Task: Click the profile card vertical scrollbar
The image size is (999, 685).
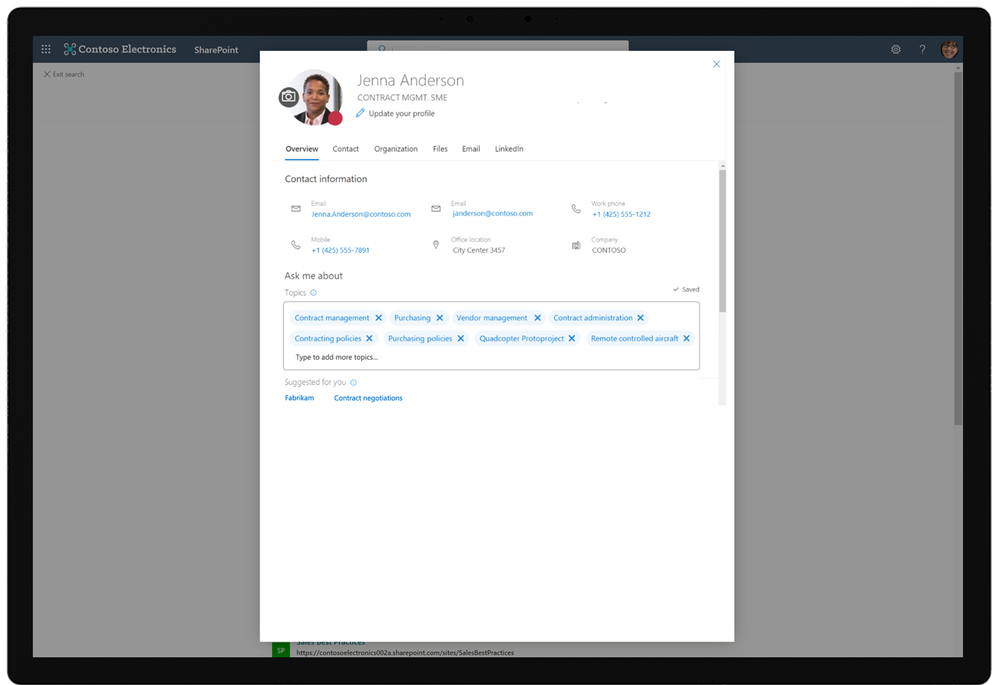Action: [x=722, y=241]
